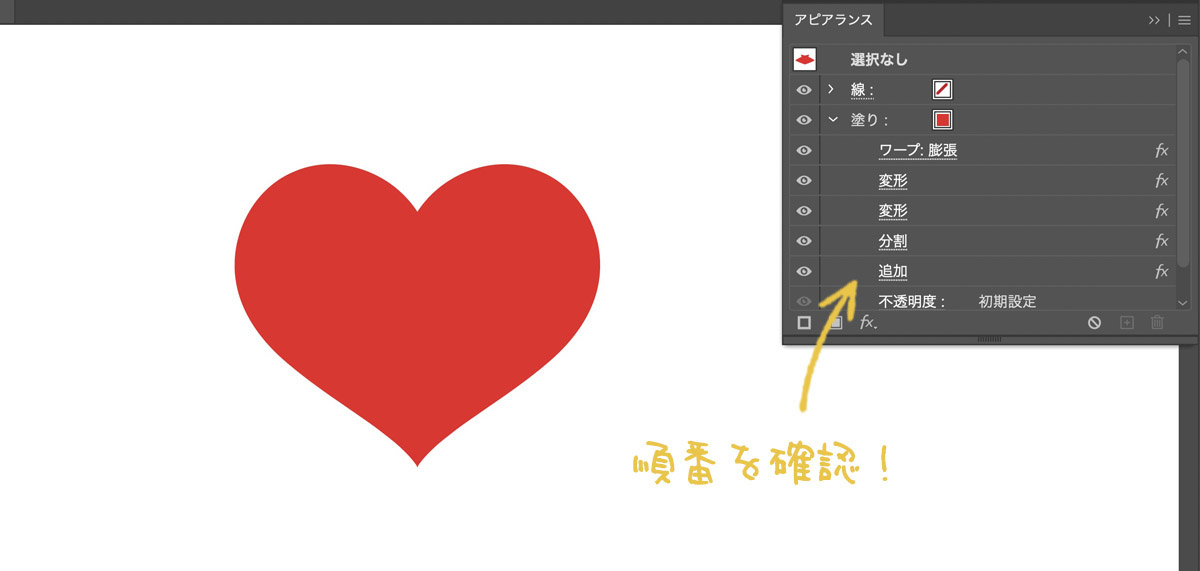Toggle visibility of the 分割 effect
Viewport: 1200px width, 571px height.
(804, 241)
